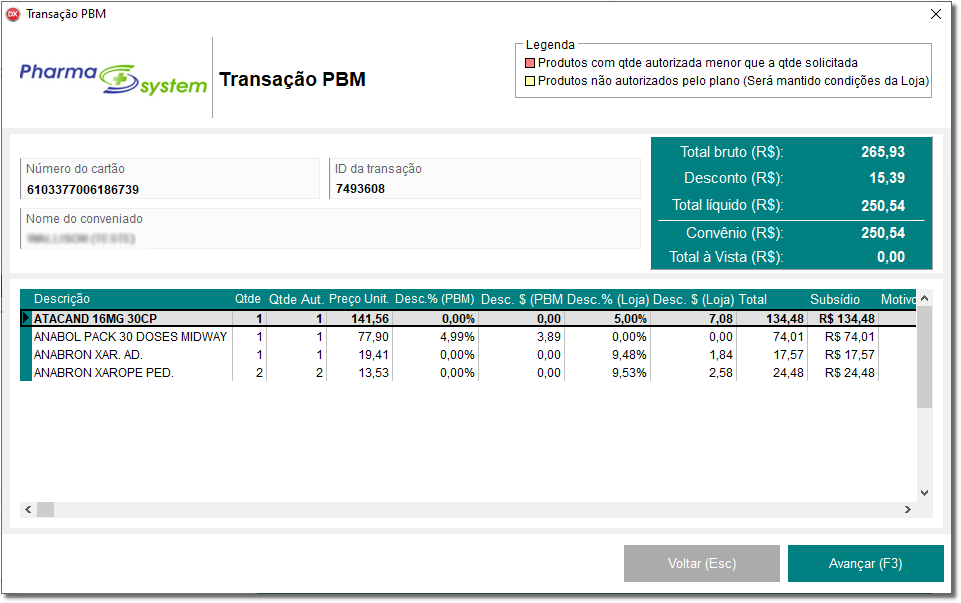The width and height of the screenshot is (961, 603).
Task: Click the Pharma System logo
Action: (113, 79)
